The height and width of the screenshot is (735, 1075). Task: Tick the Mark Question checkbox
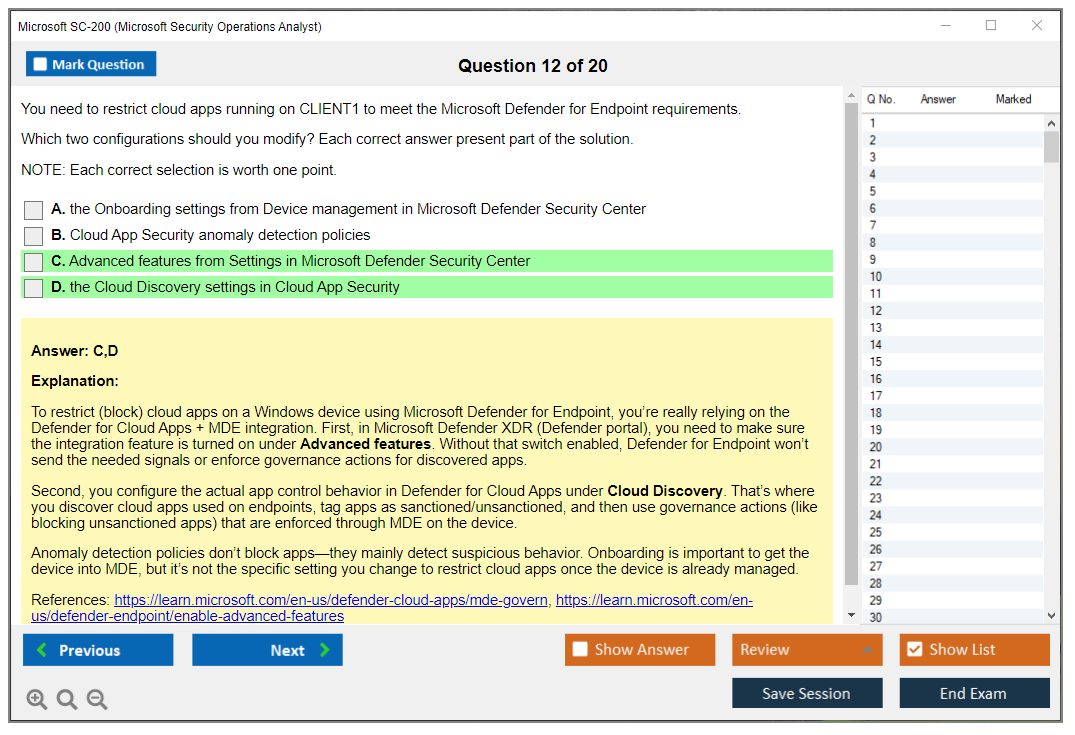41,64
